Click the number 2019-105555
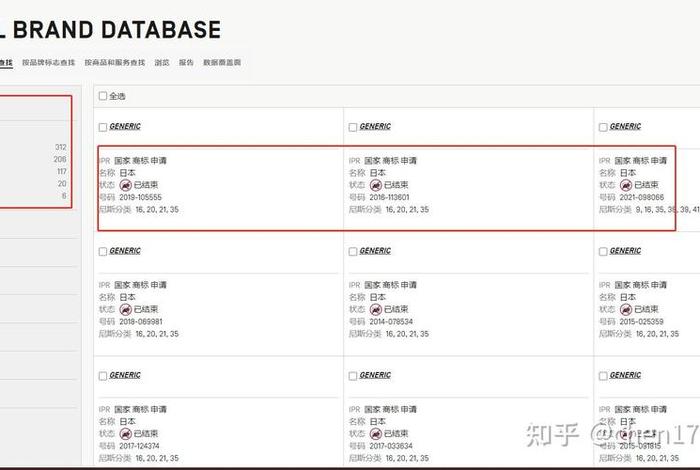Screen dimensions: 700x470 tap(140, 197)
